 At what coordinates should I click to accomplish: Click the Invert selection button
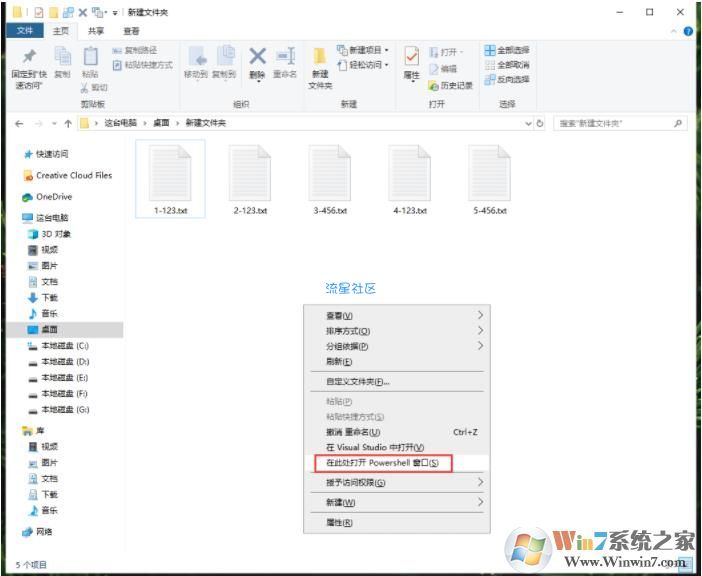506,79
